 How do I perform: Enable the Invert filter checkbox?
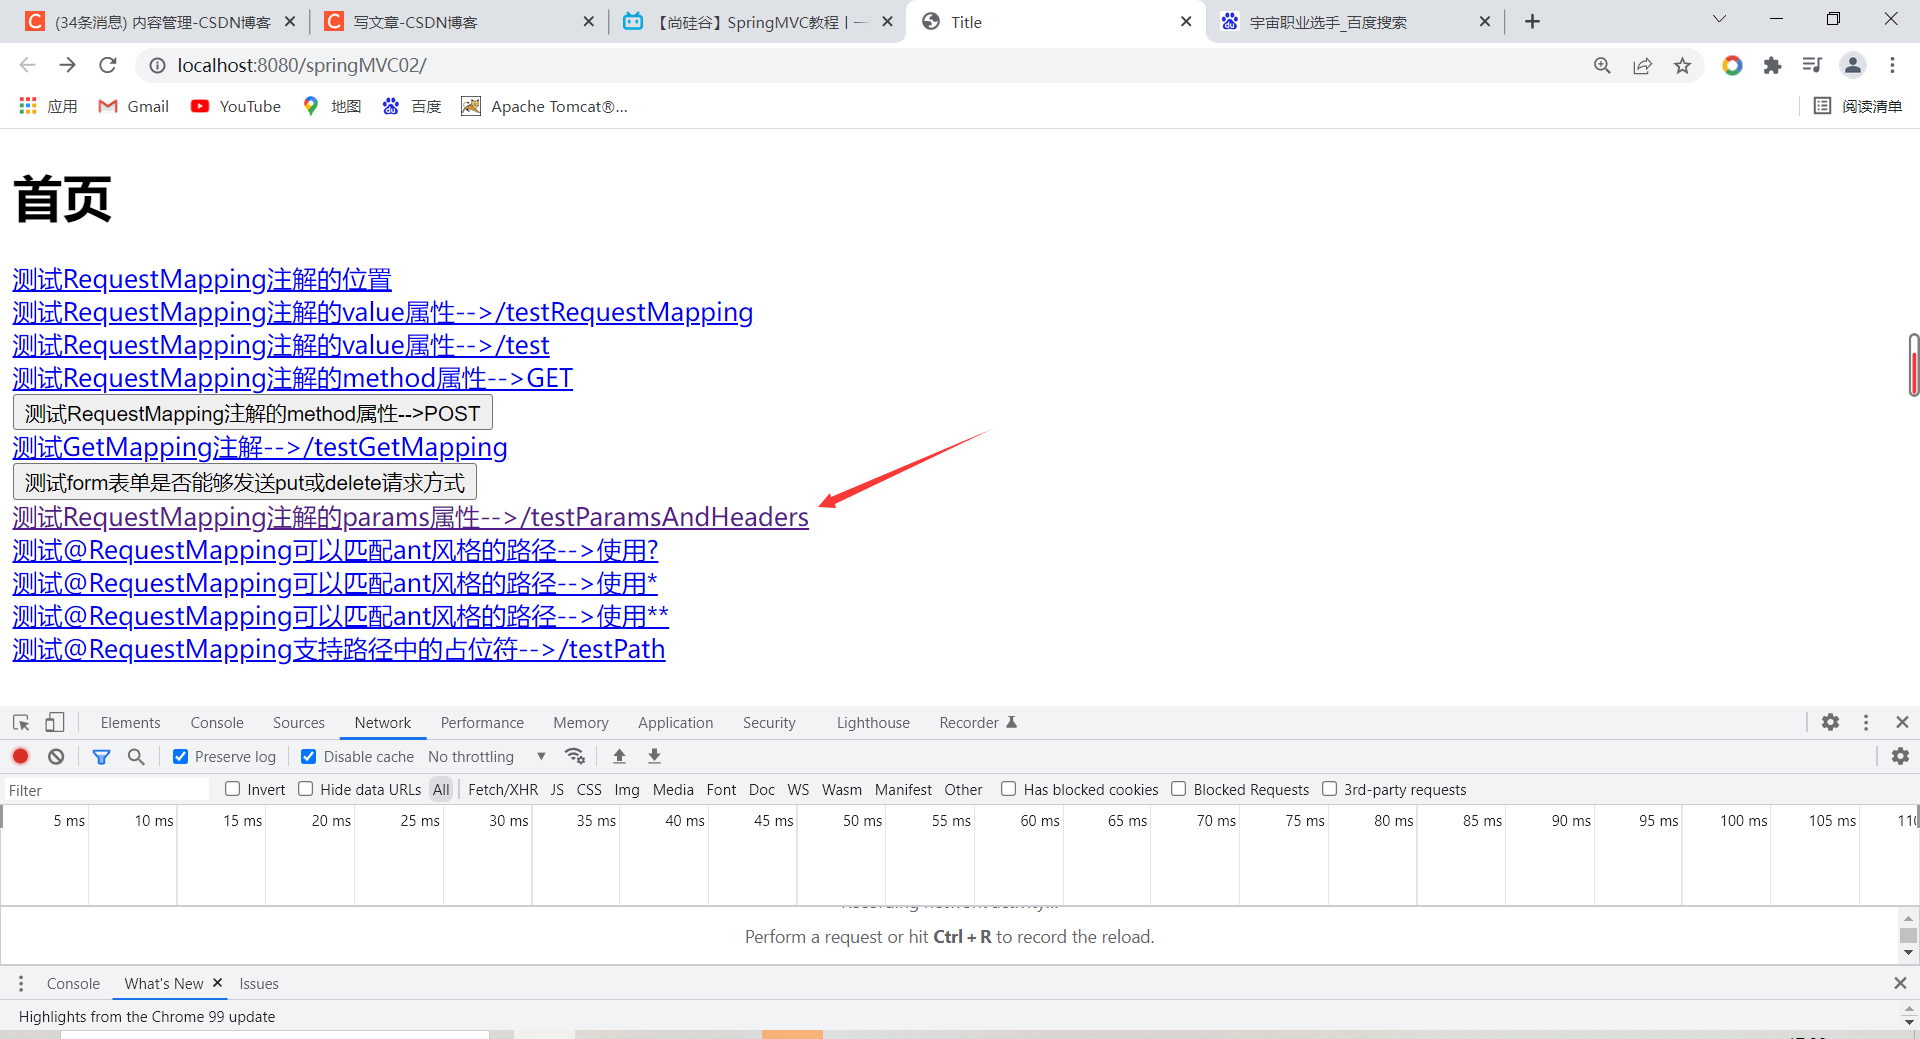click(233, 789)
